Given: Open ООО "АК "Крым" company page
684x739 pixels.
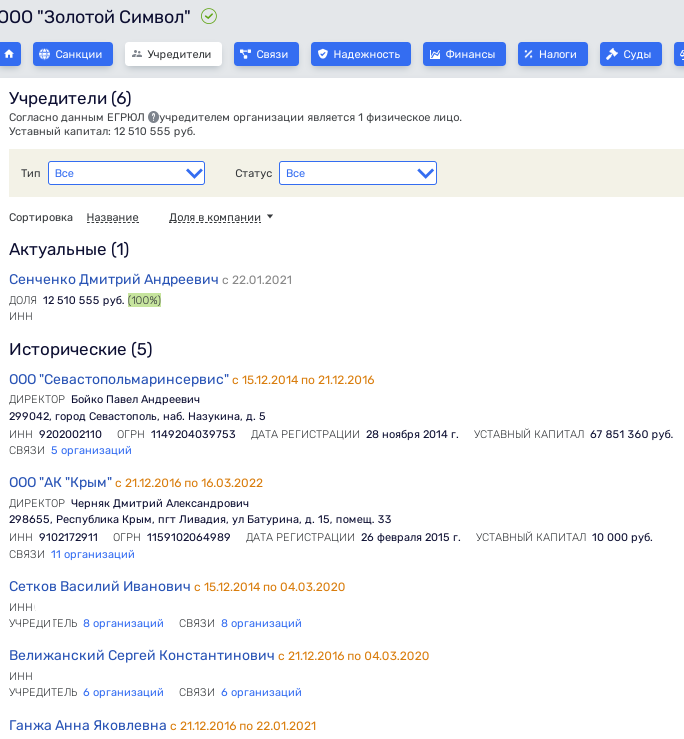Looking at the screenshot, I should [x=60, y=483].
